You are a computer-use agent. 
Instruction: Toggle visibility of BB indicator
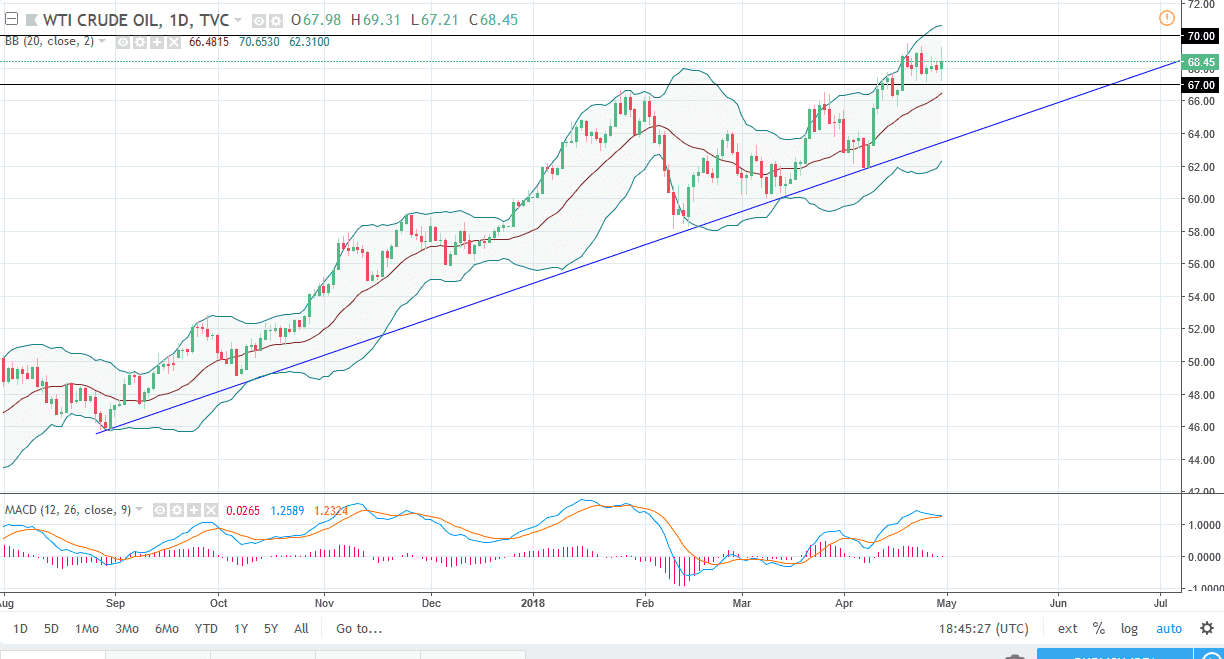(x=123, y=42)
